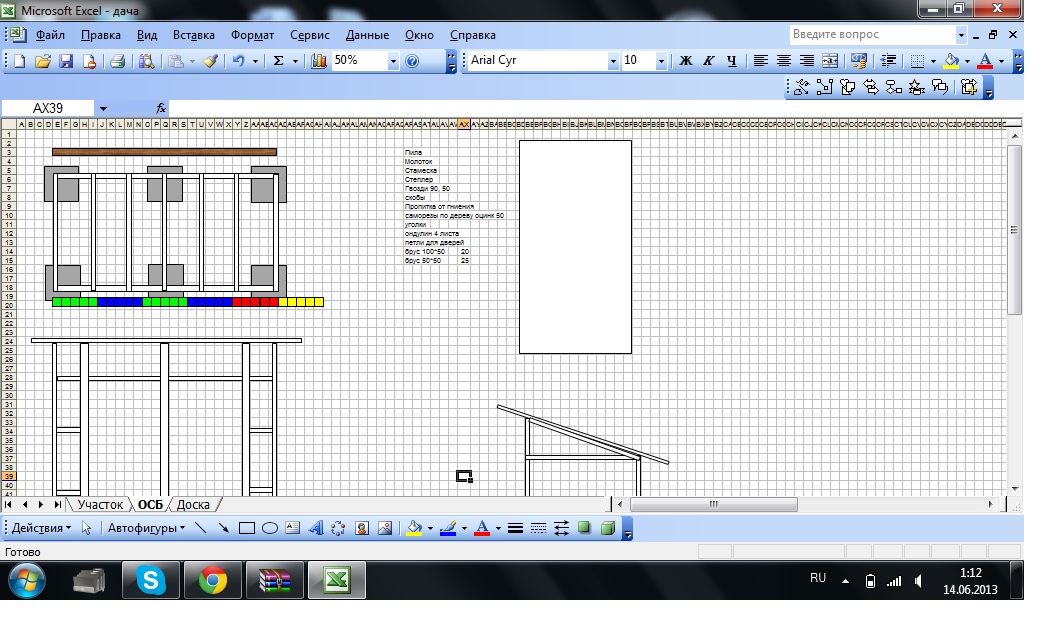Create a new workbook with New icon
Viewport: 1048px width, 624px height.
pyautogui.click(x=19, y=61)
